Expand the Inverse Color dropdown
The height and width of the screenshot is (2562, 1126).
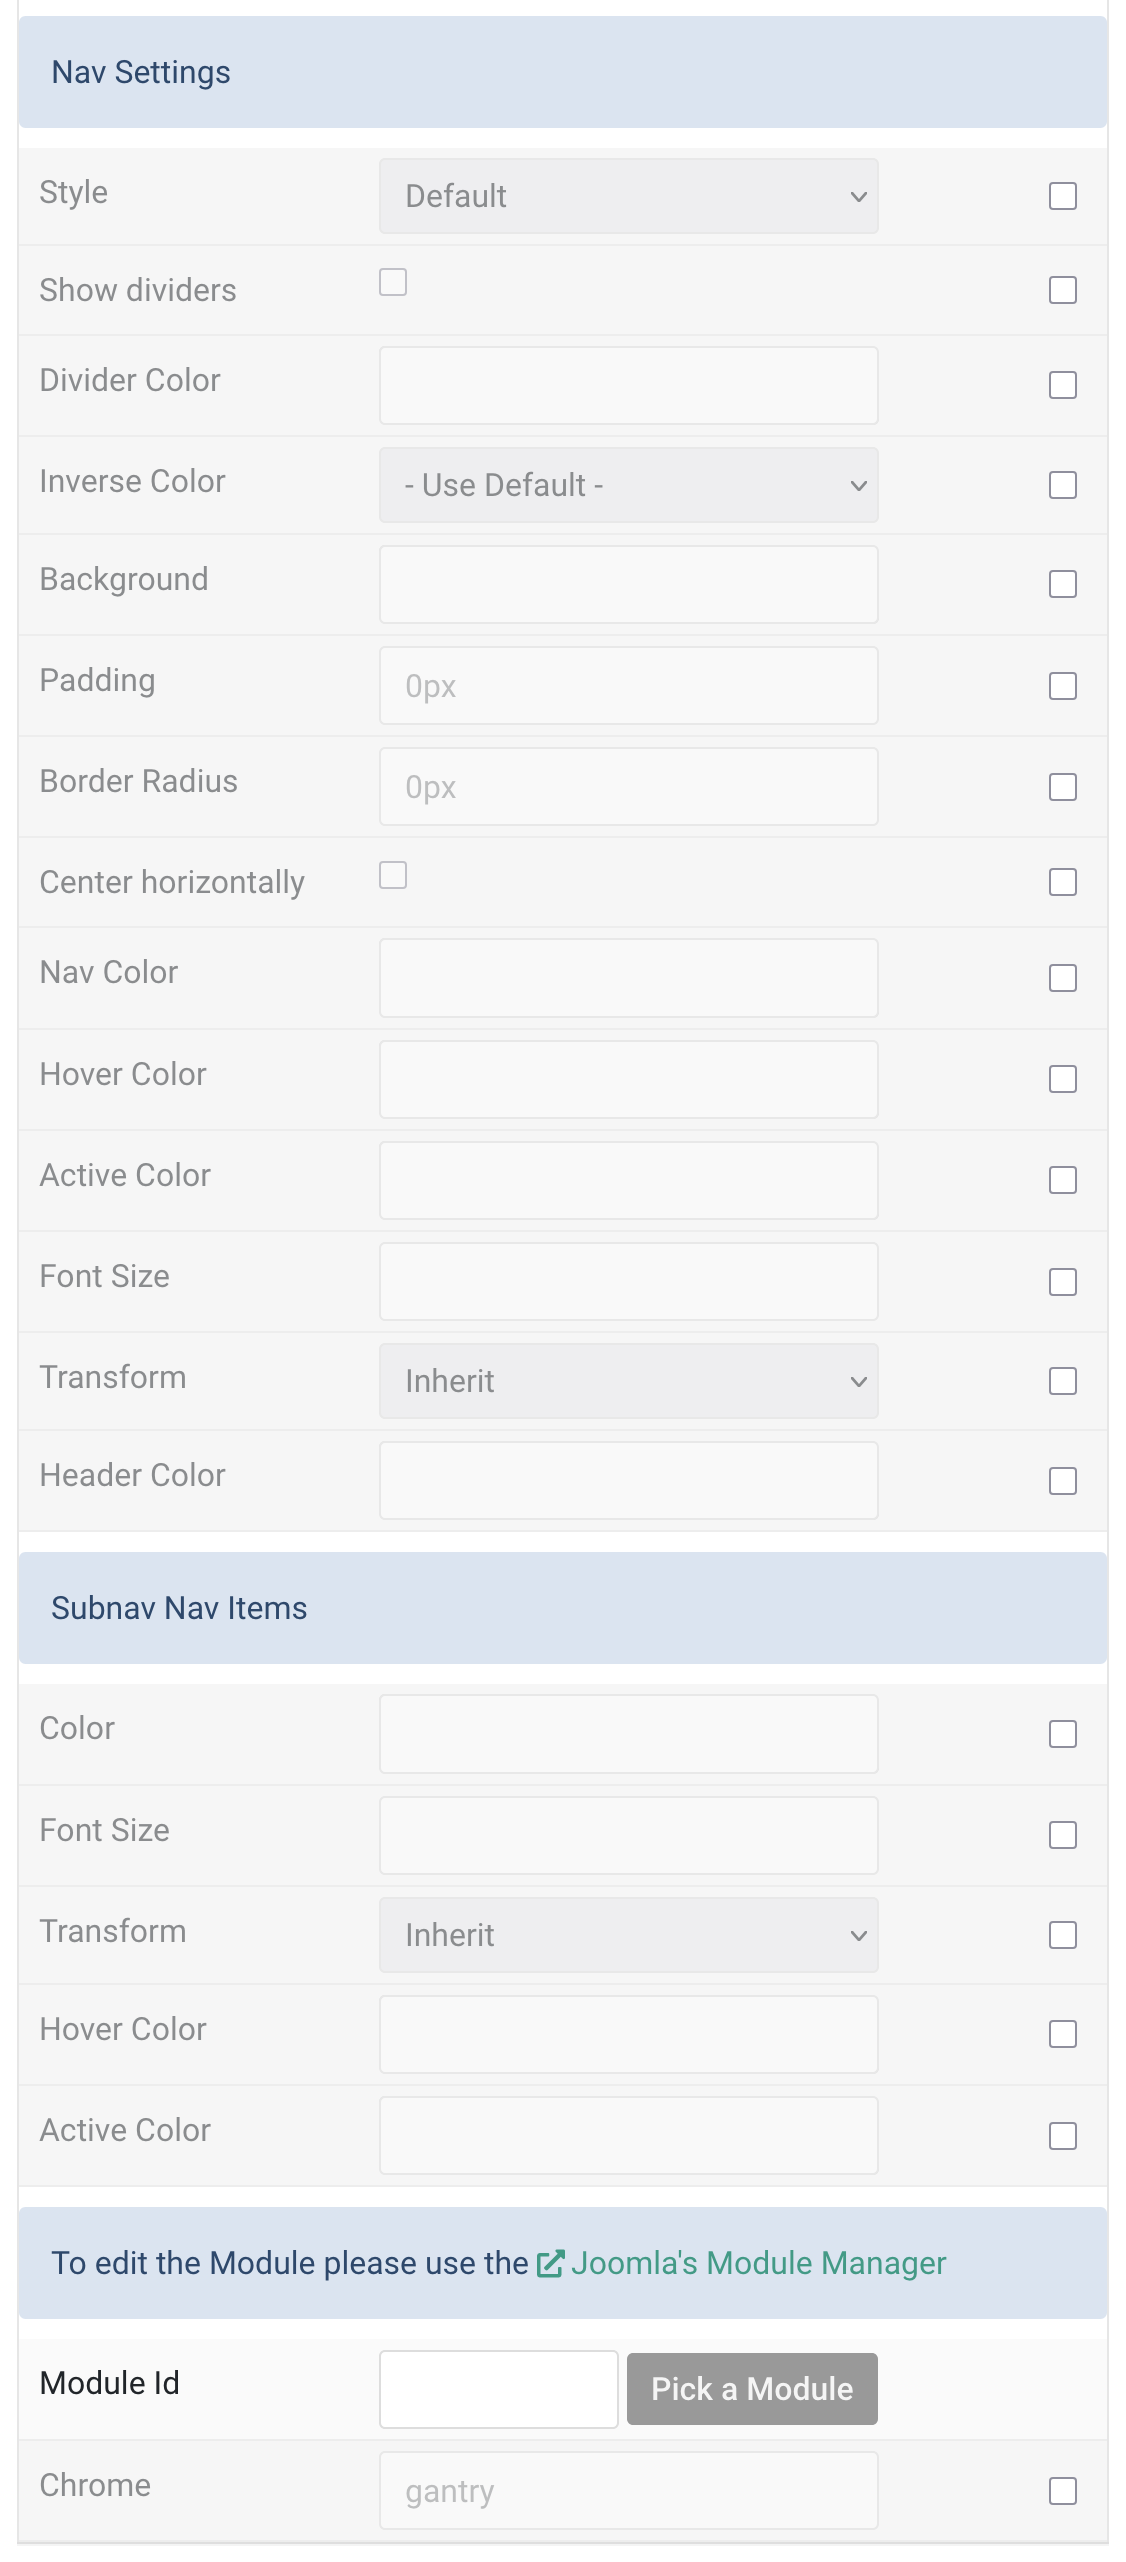(x=628, y=485)
